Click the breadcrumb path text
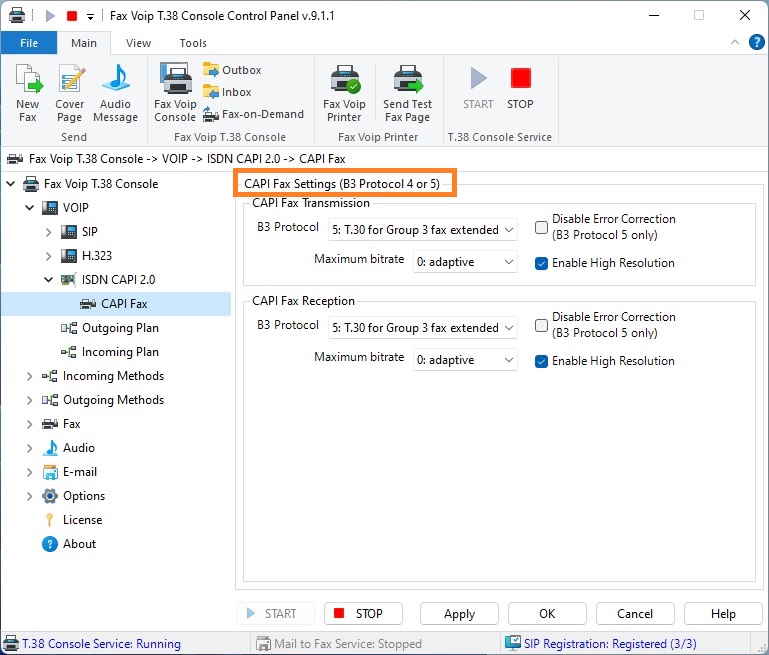 point(187,159)
